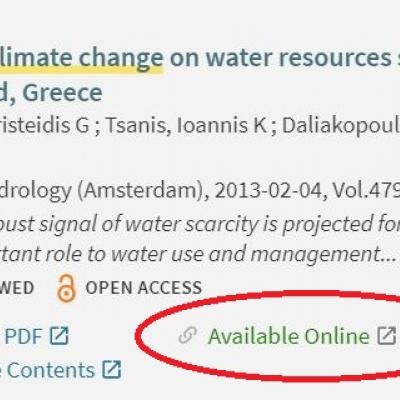This screenshot has height=400, width=400.
Task: Click the journal name with Amsterdam
Action: point(101,191)
